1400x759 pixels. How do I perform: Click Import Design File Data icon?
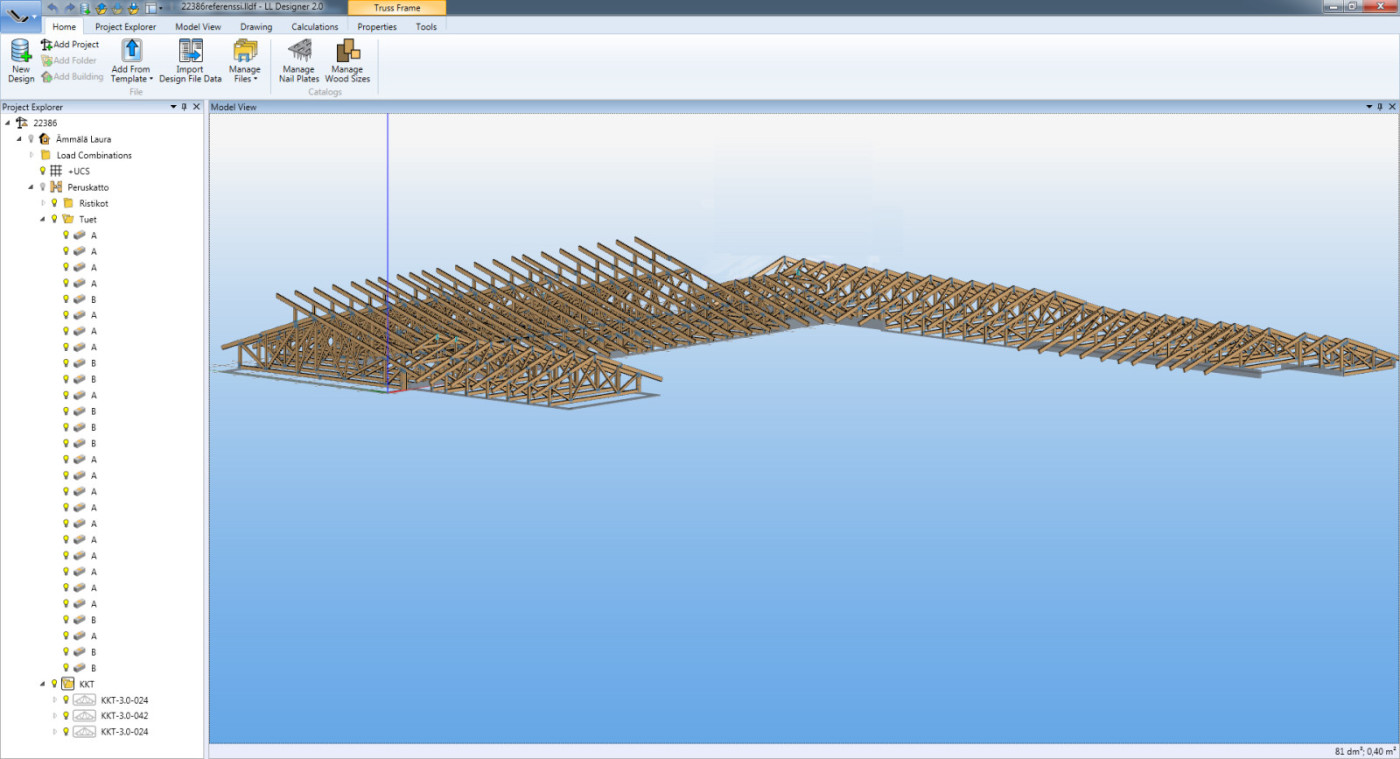coord(190,52)
